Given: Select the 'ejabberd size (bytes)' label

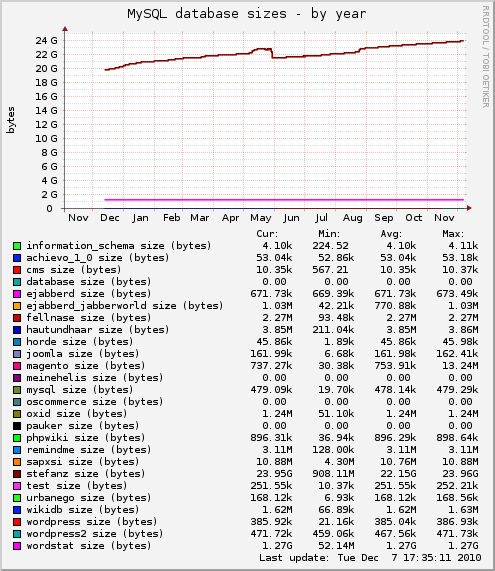Looking at the screenshot, I should tap(89, 294).
